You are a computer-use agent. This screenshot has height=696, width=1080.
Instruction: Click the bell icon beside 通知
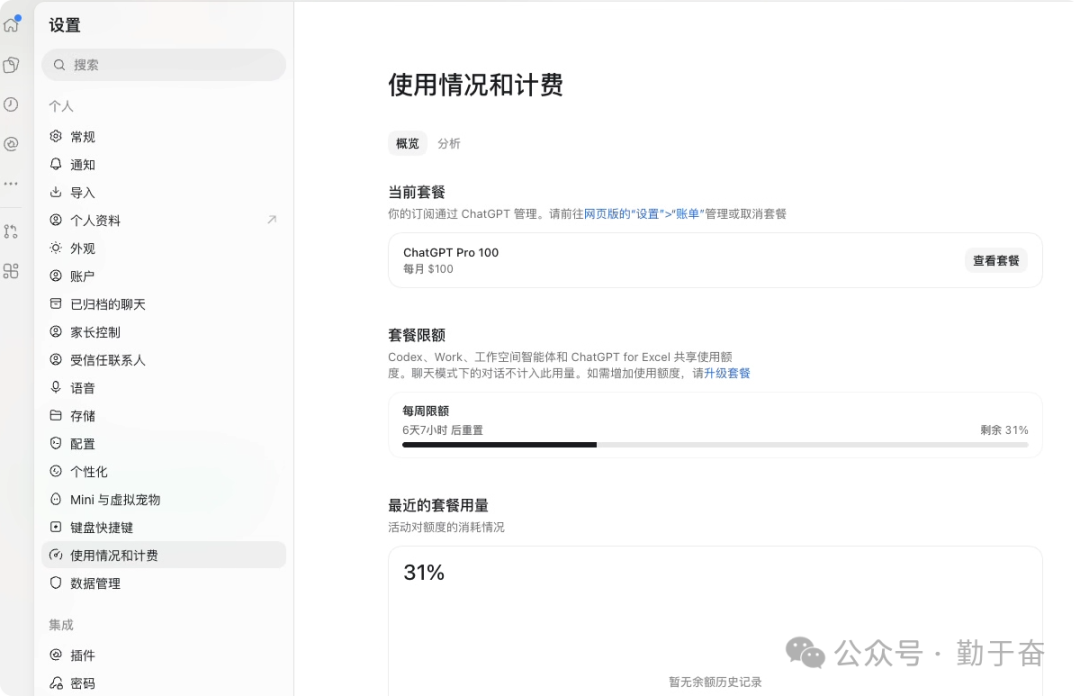[x=56, y=164]
